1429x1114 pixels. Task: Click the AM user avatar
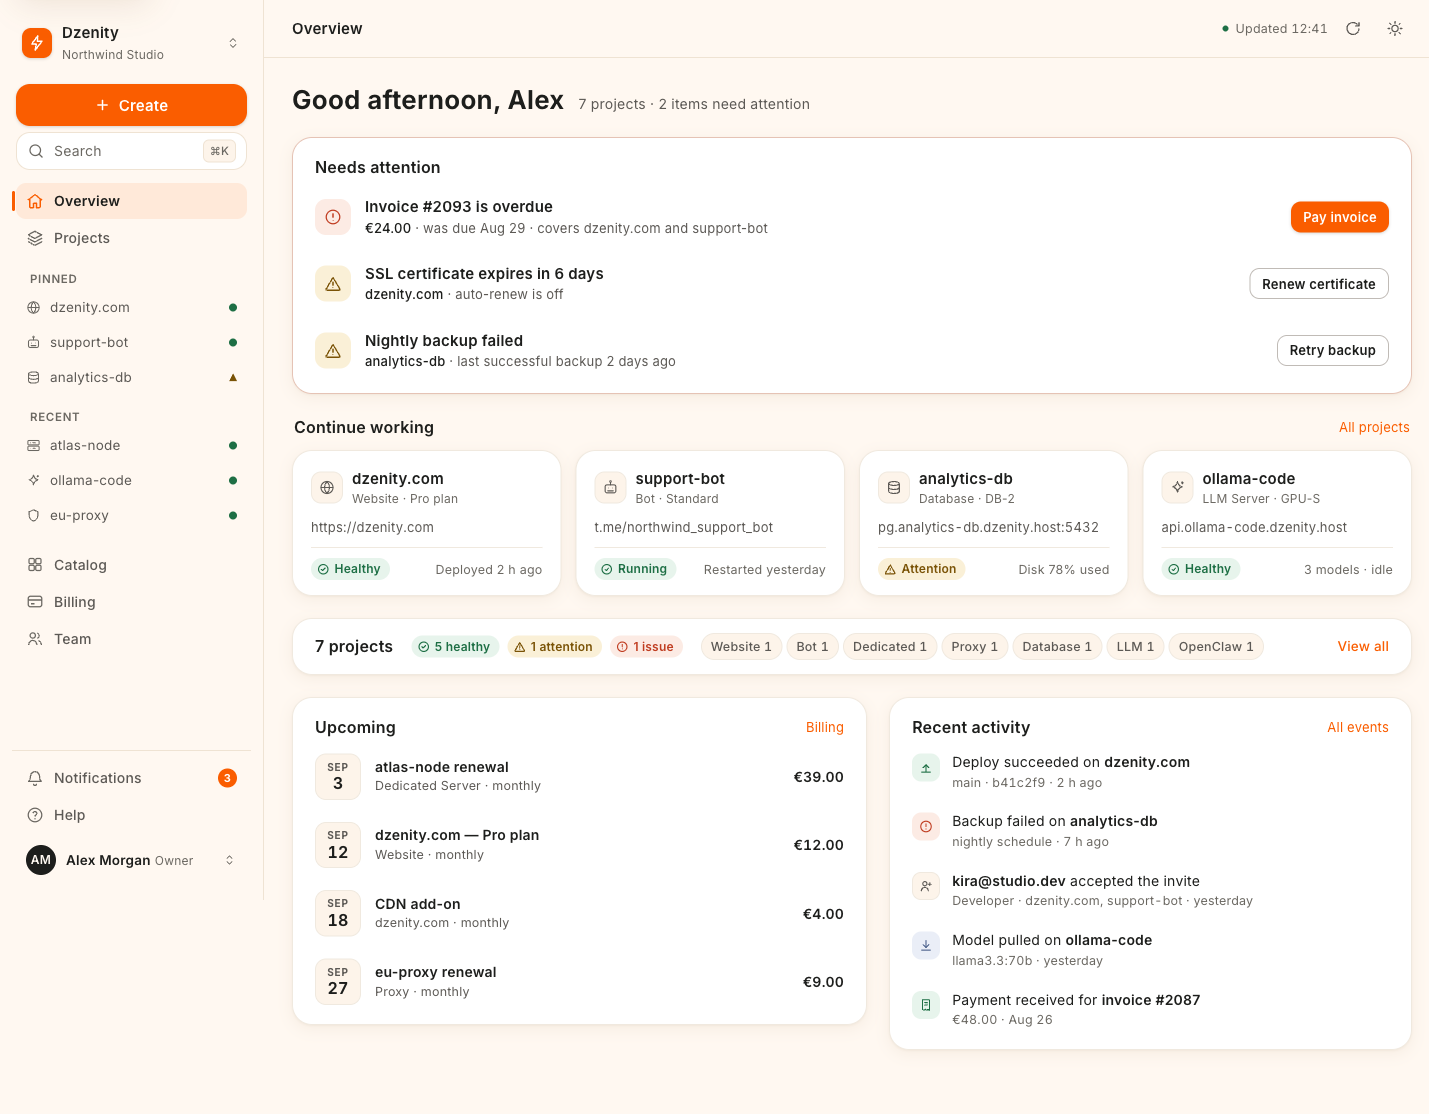pyautogui.click(x=41, y=860)
